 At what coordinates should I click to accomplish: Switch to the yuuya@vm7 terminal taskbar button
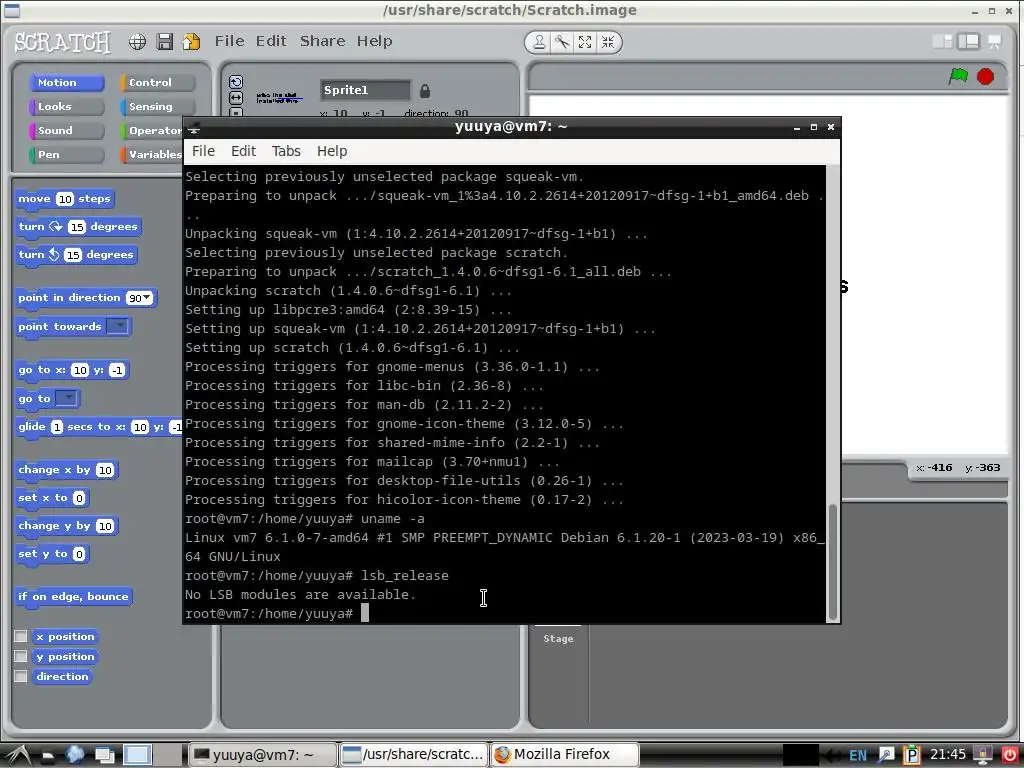[263, 755]
